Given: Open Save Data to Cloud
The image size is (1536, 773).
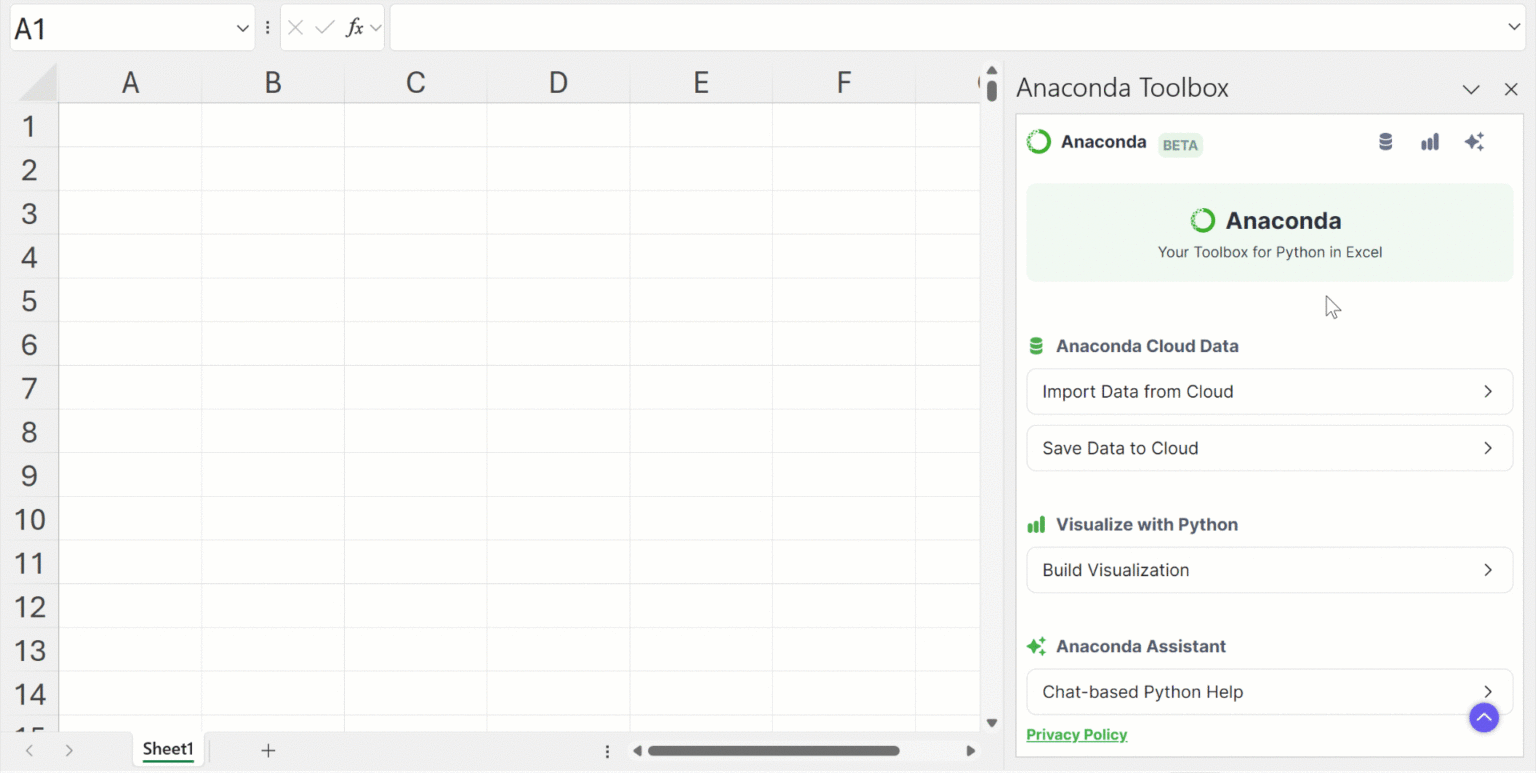Looking at the screenshot, I should [1269, 448].
